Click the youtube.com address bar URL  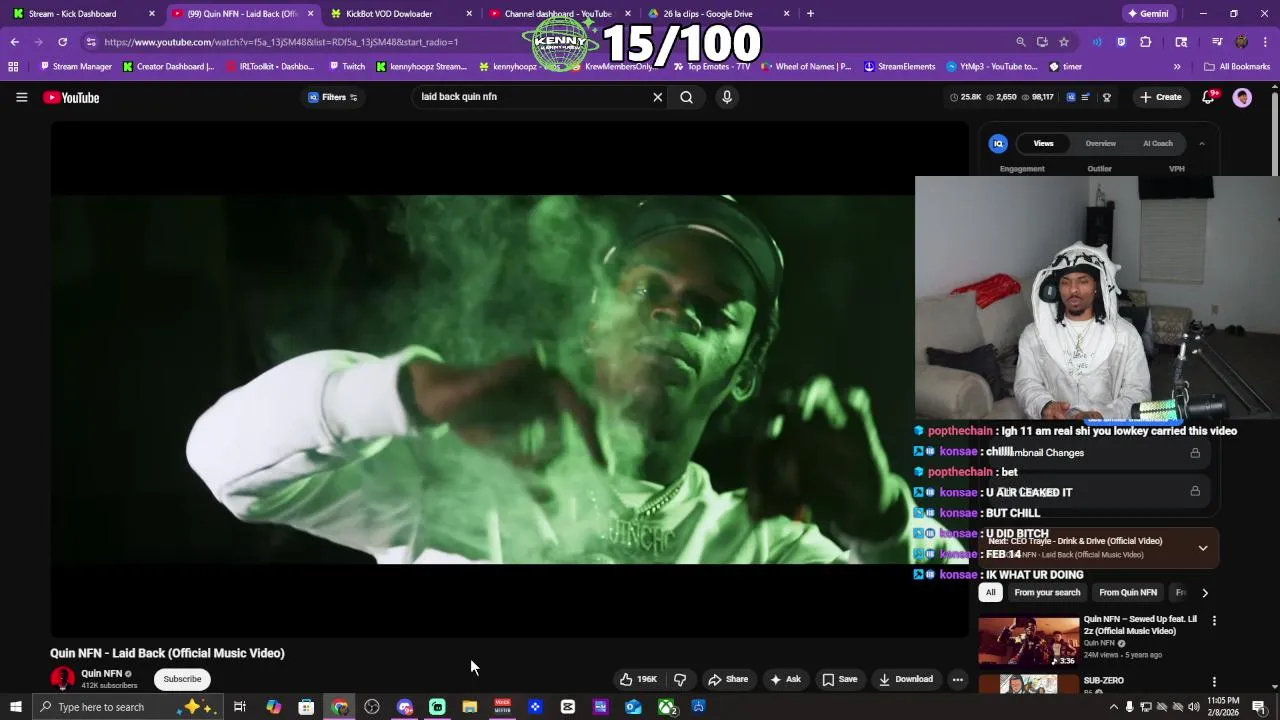pos(281,42)
